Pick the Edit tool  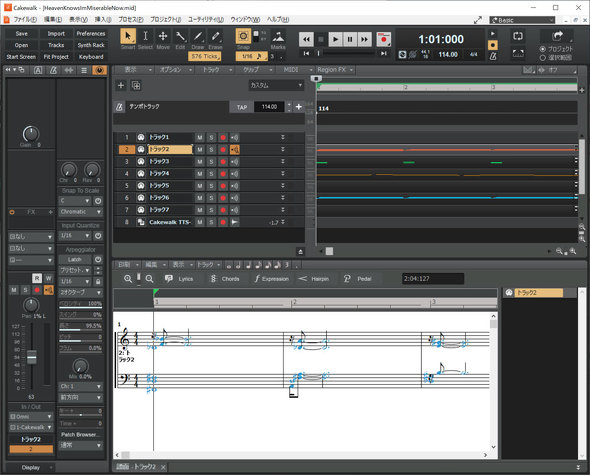click(x=181, y=36)
